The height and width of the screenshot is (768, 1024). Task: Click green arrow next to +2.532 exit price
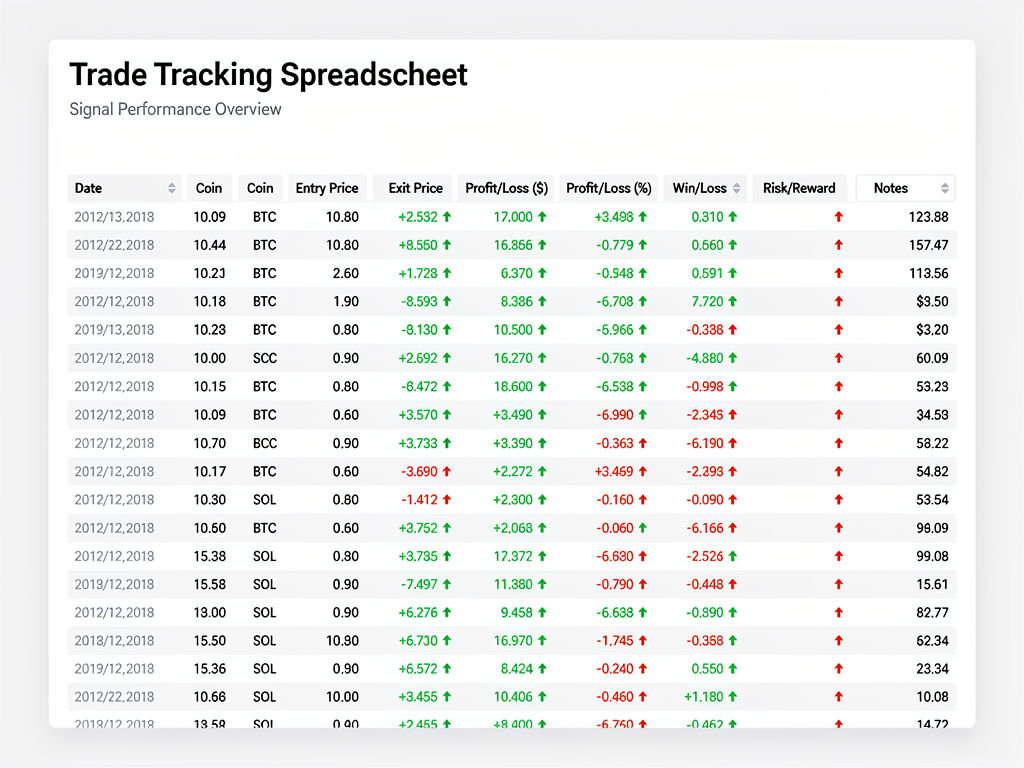click(x=447, y=217)
